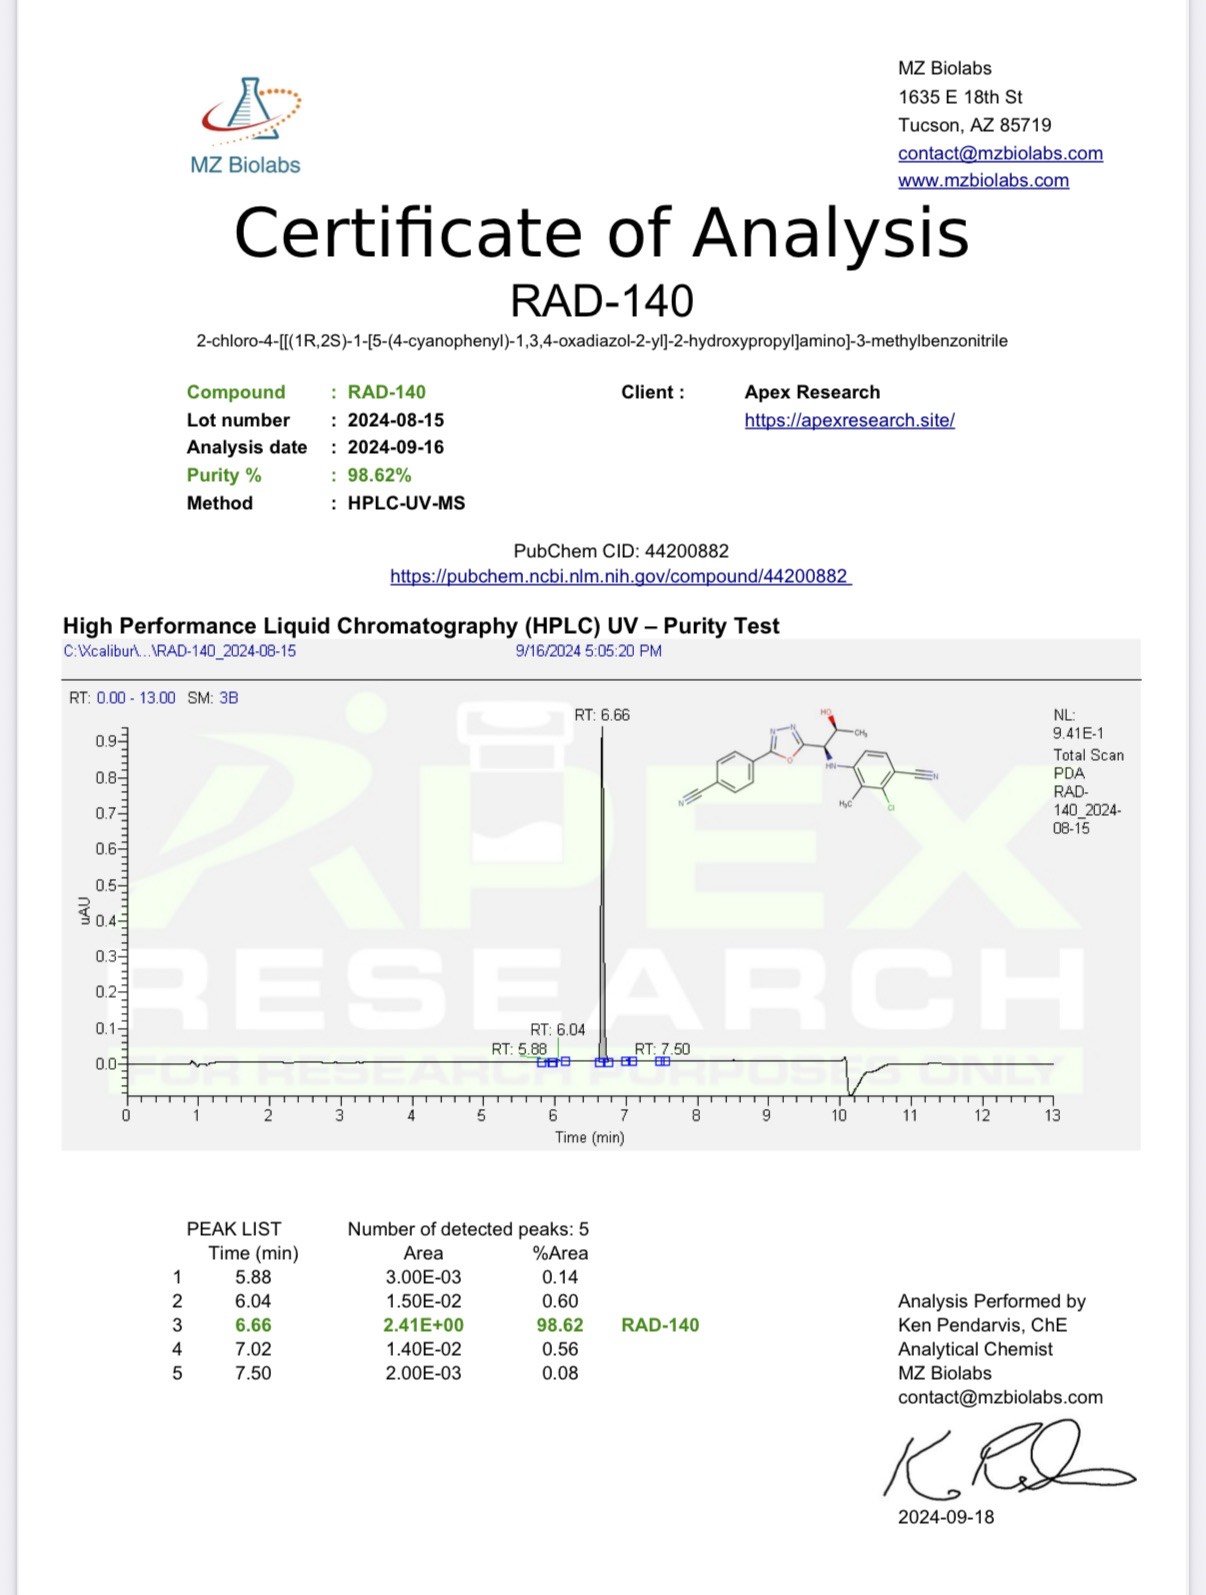This screenshot has height=1595, width=1206.
Task: Click the 'Apex Research' client name
Action: click(x=812, y=392)
